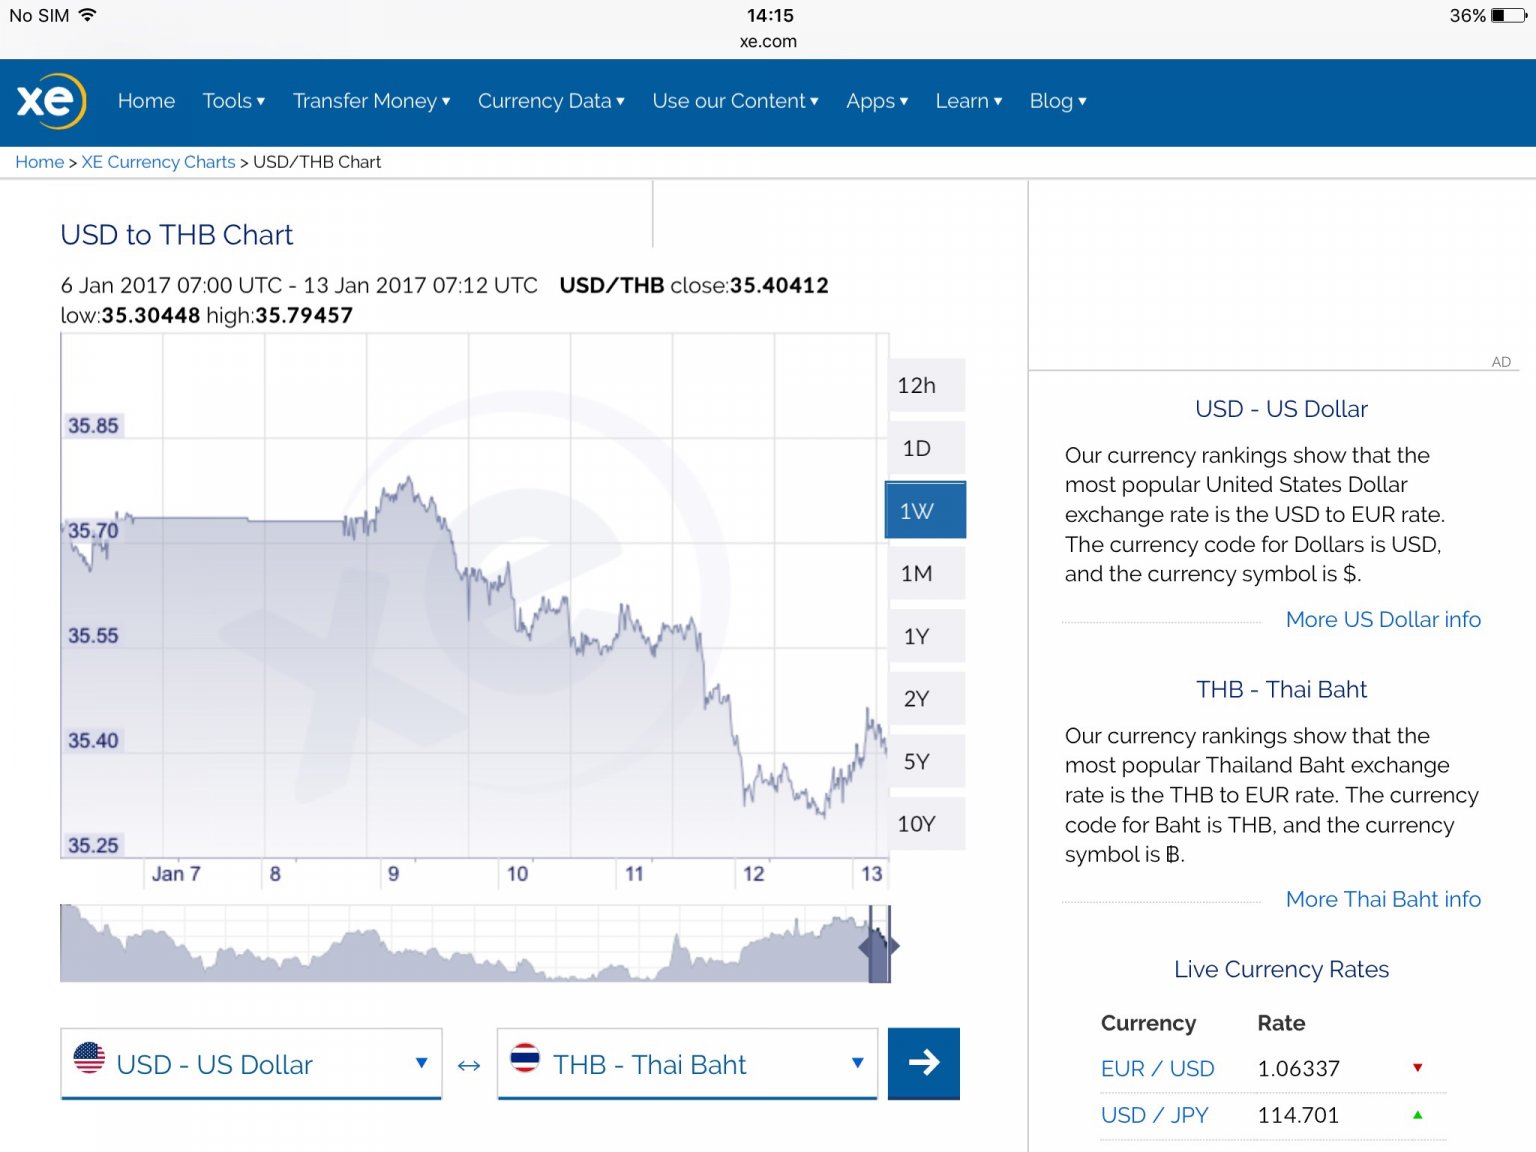Expand the Currency Data menu
Viewport: 1536px width, 1152px height.
coord(551,101)
